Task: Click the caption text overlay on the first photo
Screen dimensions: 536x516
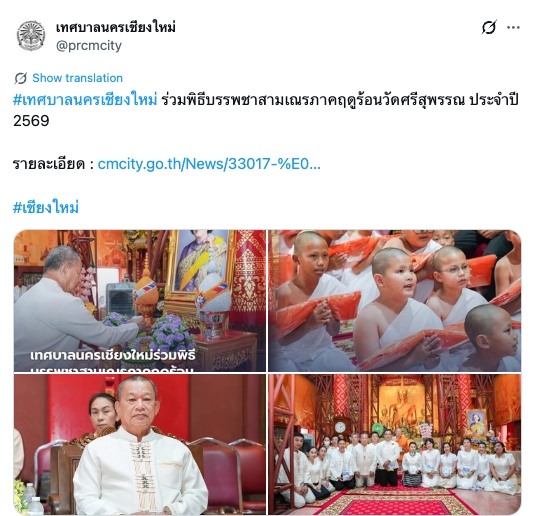Action: 113,360
